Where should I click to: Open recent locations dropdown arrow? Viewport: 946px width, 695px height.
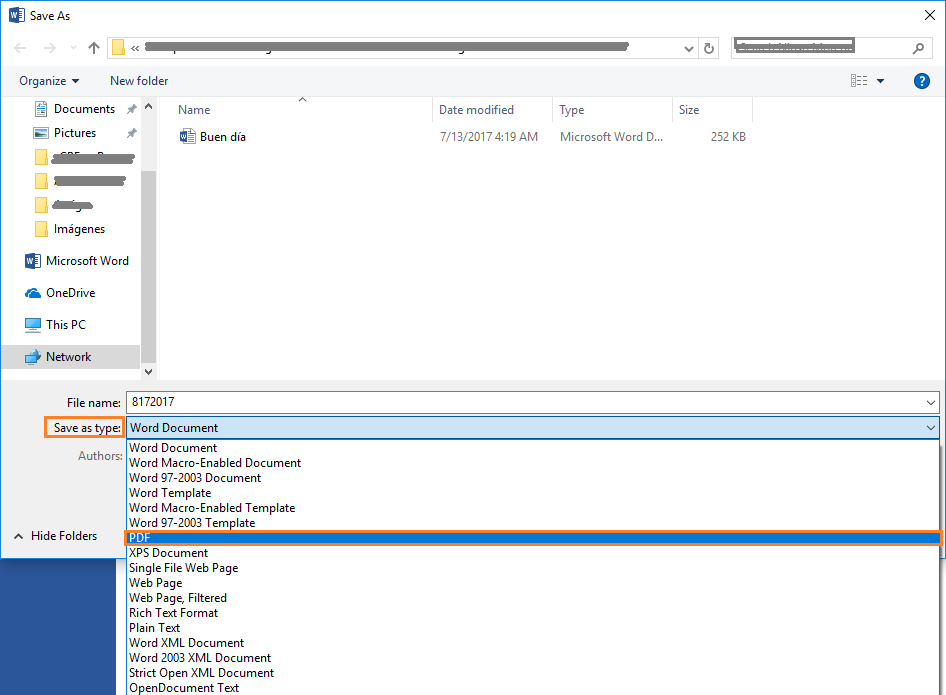coord(73,48)
